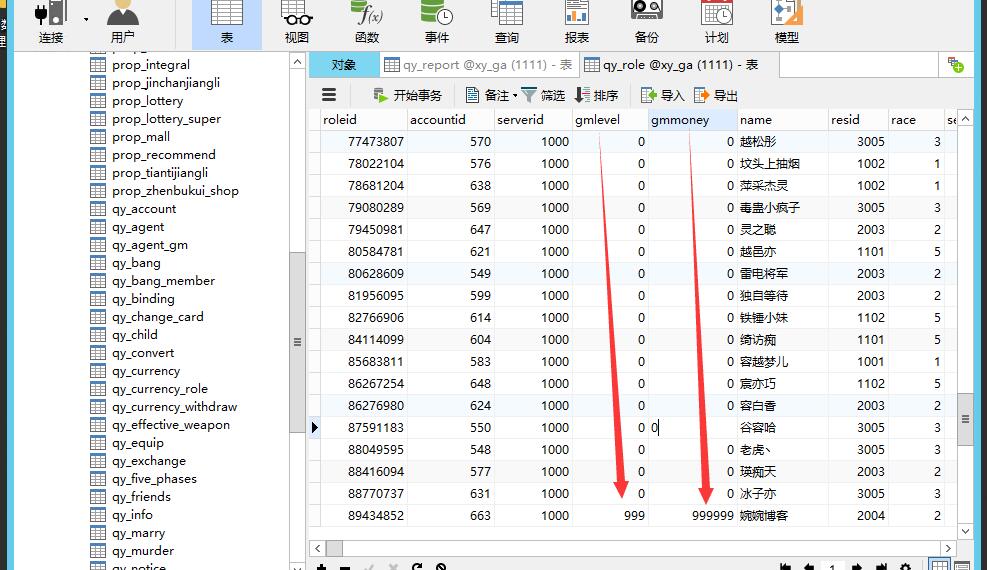Open the hamburger menu in table toolbar

point(329,95)
